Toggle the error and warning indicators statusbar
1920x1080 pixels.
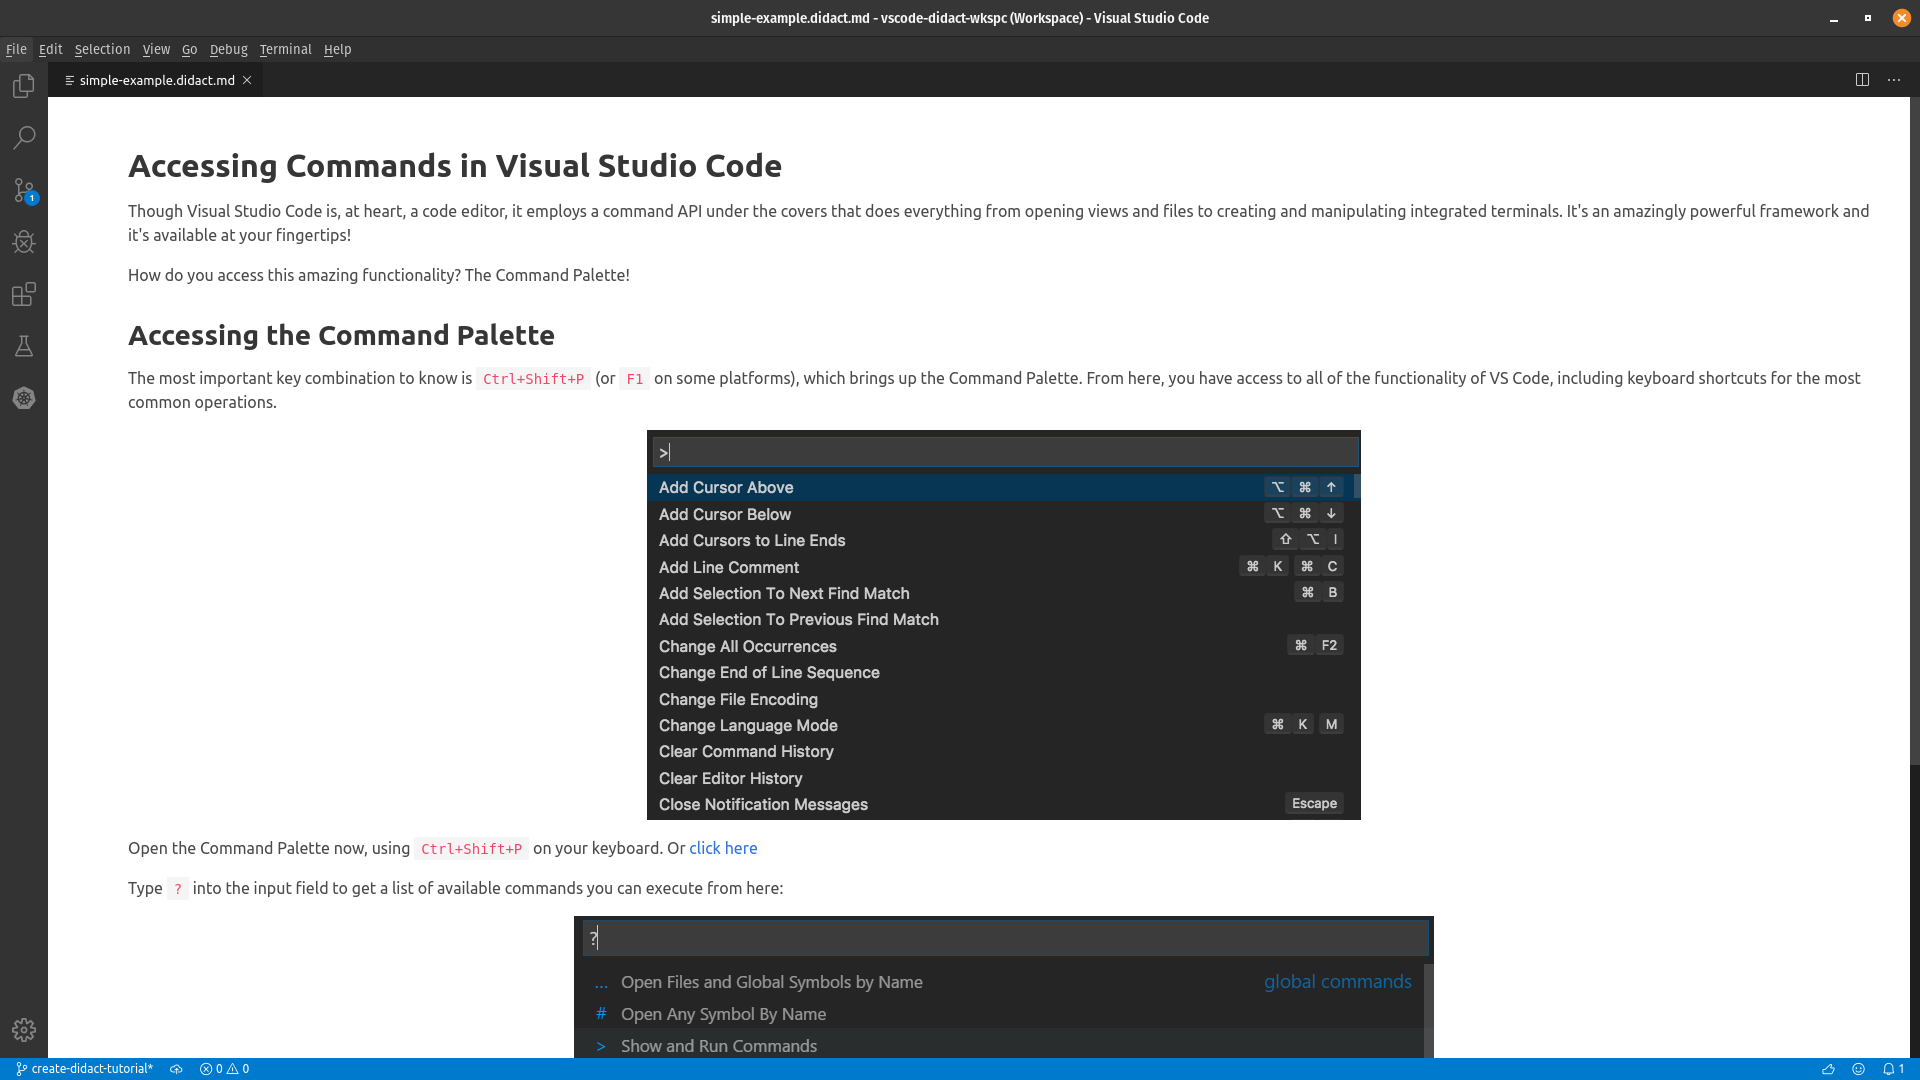(224, 1068)
